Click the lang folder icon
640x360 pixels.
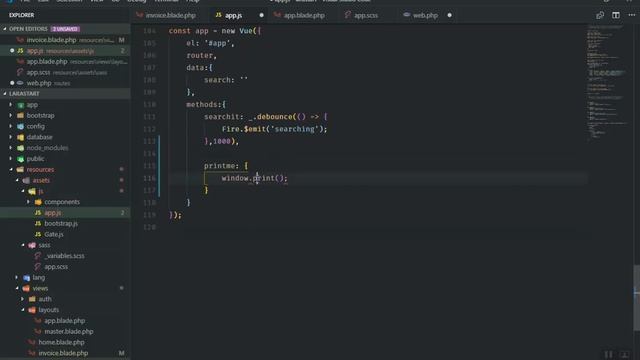pos(27,278)
